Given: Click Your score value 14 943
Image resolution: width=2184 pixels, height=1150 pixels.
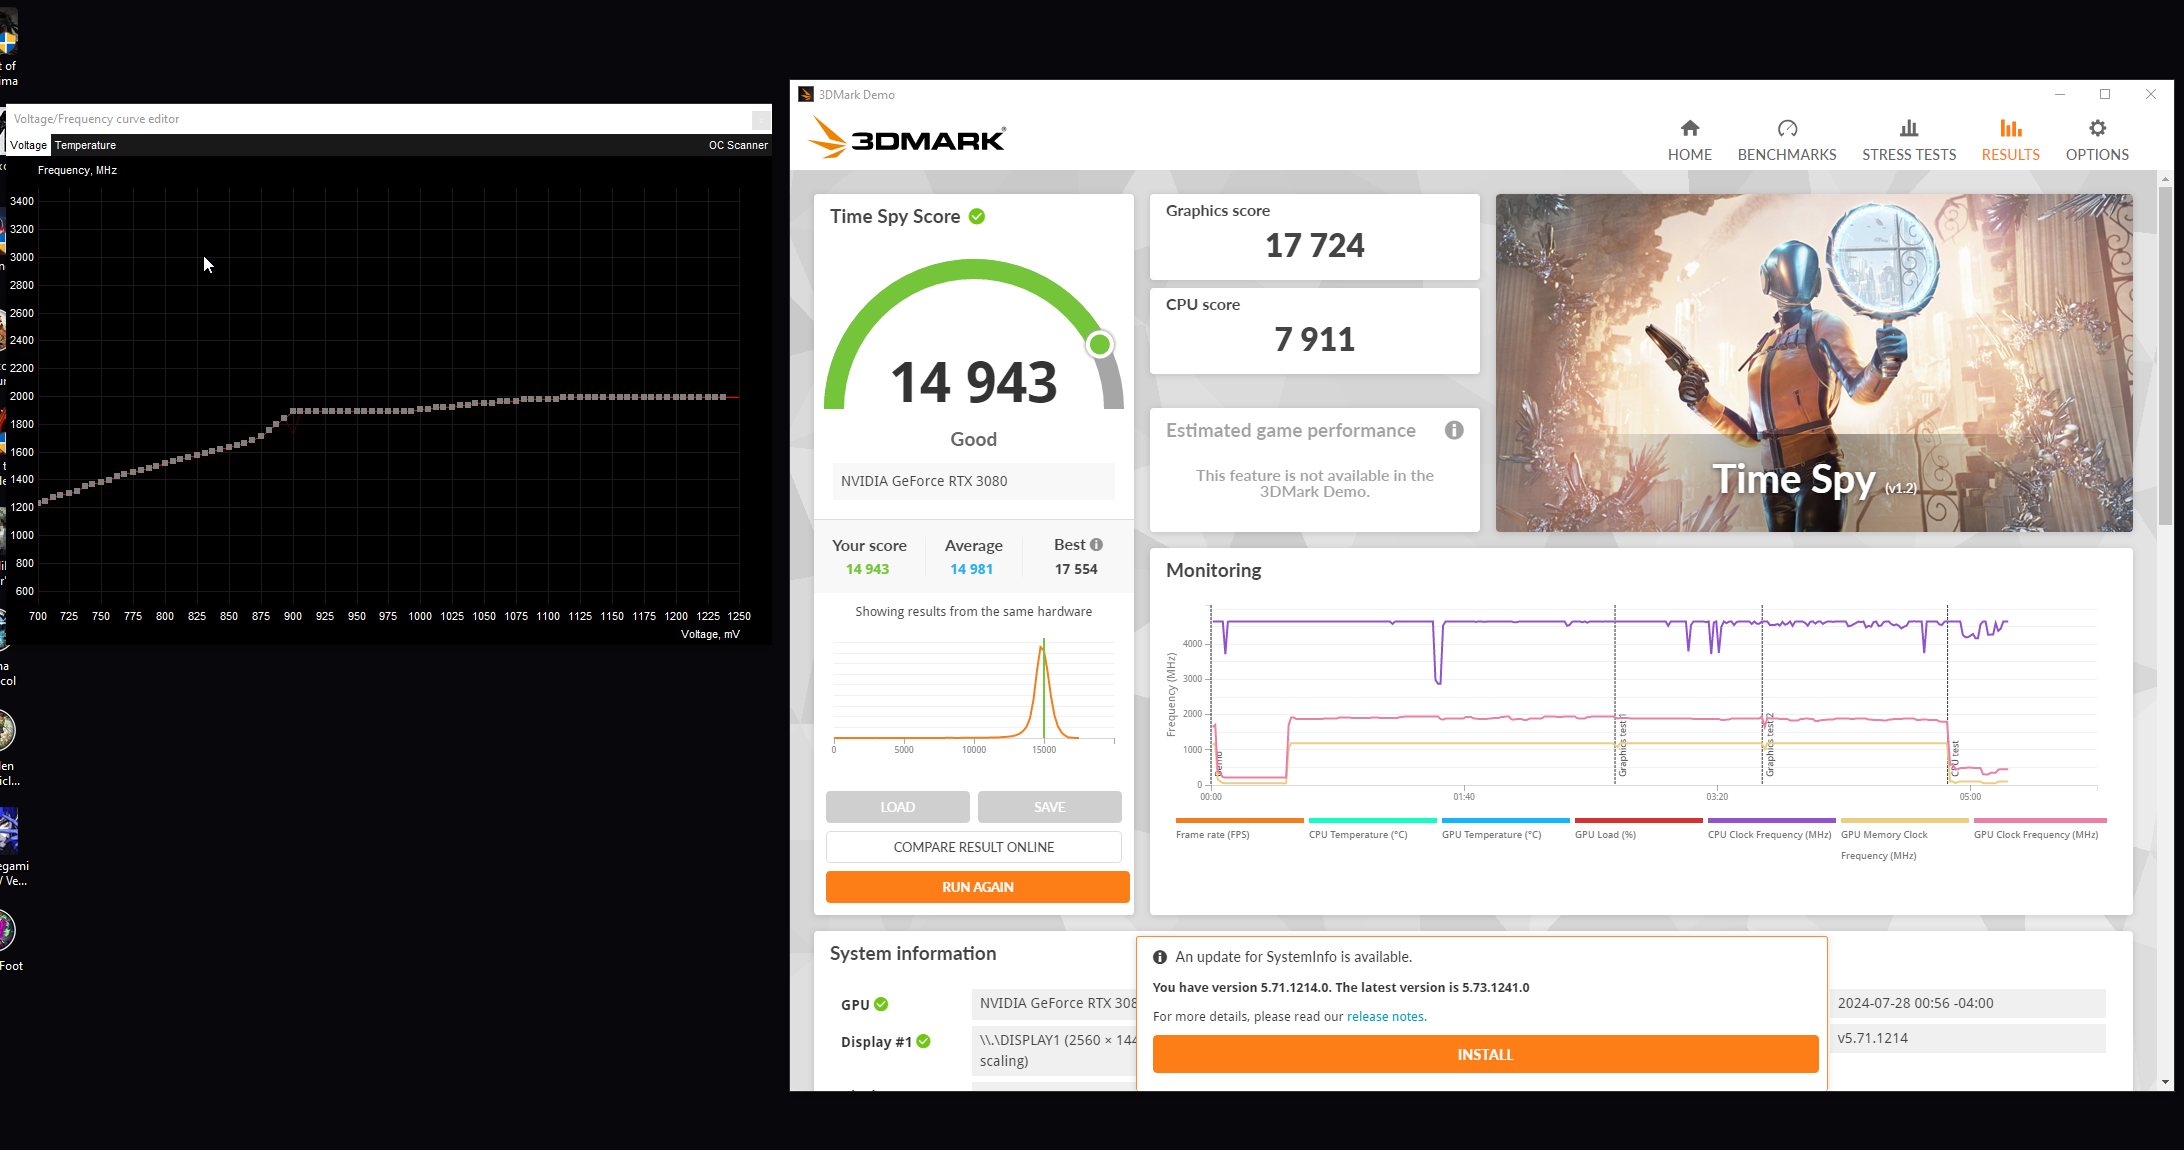Looking at the screenshot, I should [867, 569].
